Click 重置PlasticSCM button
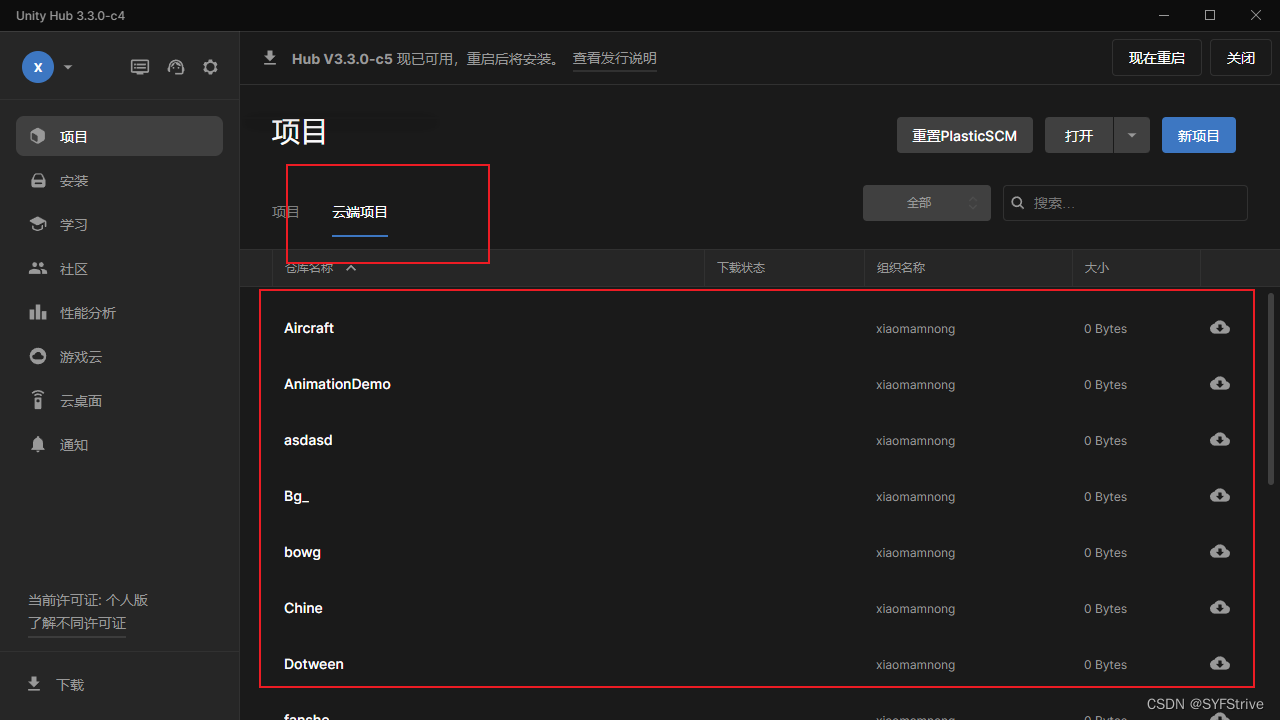The image size is (1280, 720). click(x=965, y=135)
